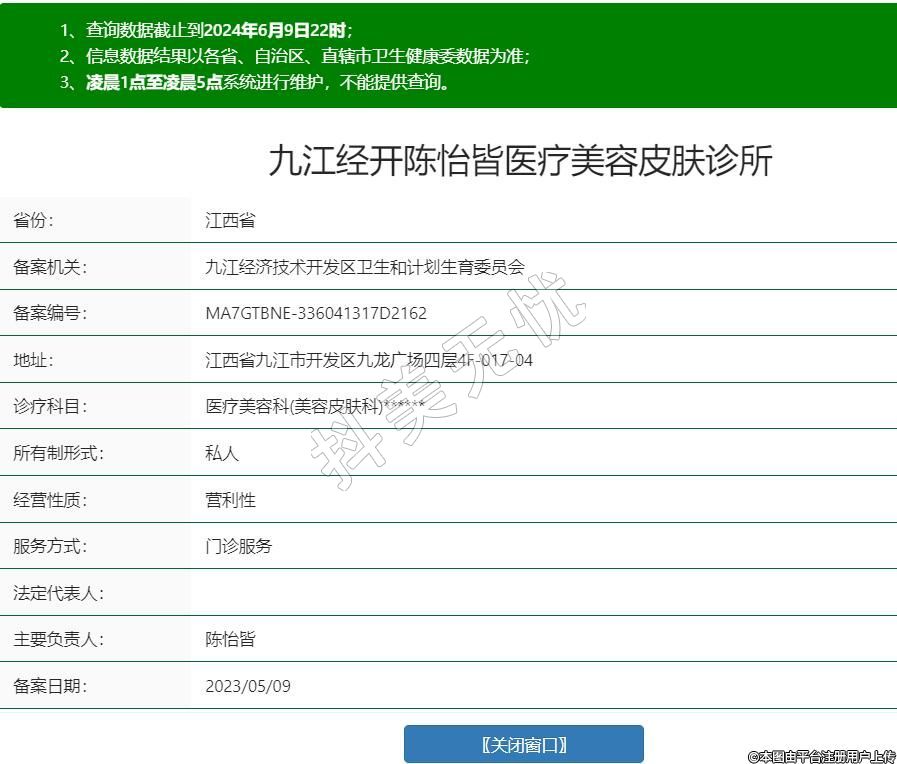Click the 关闭窗口 button

[x=523, y=745]
